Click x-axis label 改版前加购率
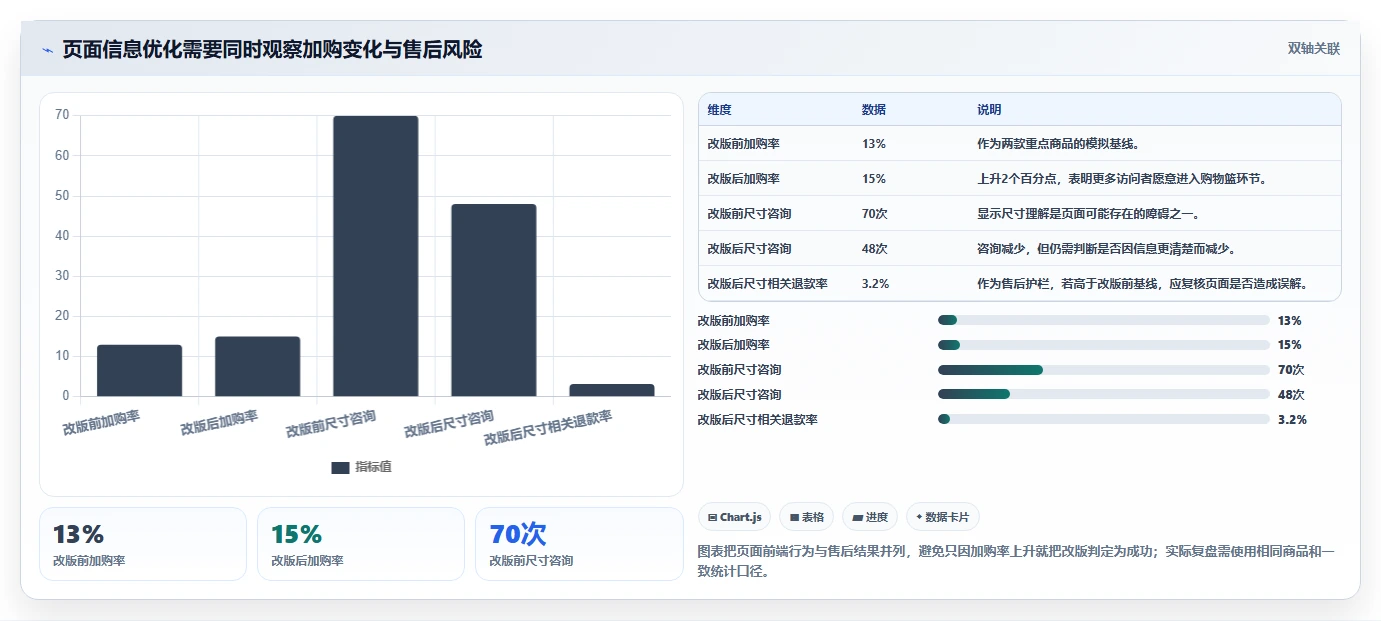 (x=101, y=422)
